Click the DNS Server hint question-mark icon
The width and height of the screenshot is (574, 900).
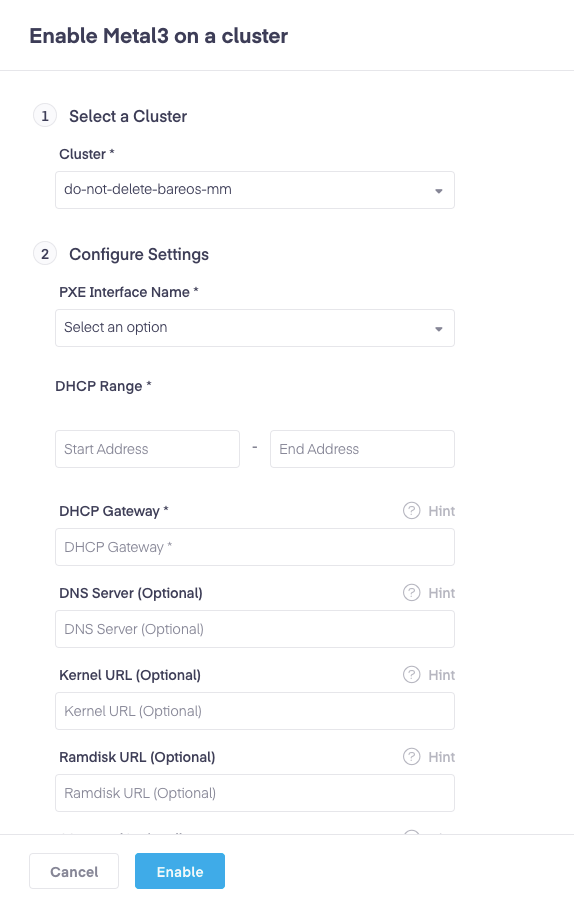tap(412, 592)
